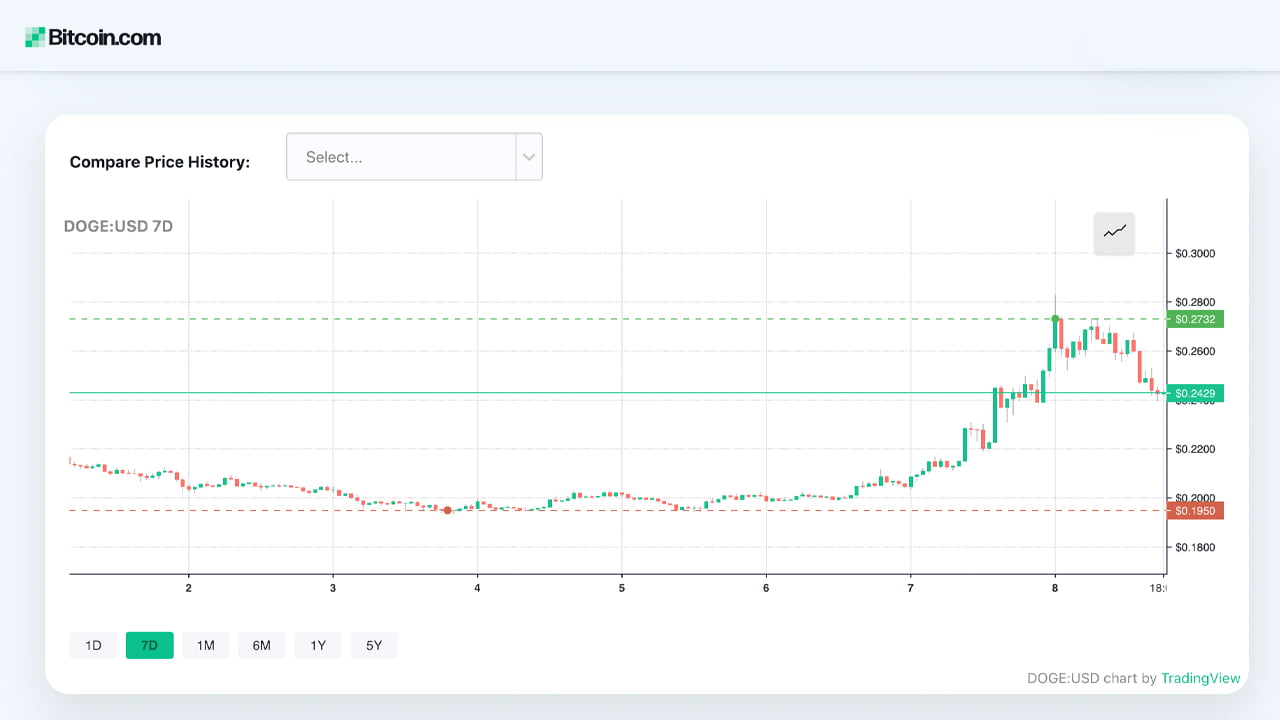Switch chart to the 5Y timeframe
The width and height of the screenshot is (1280, 720).
373,645
